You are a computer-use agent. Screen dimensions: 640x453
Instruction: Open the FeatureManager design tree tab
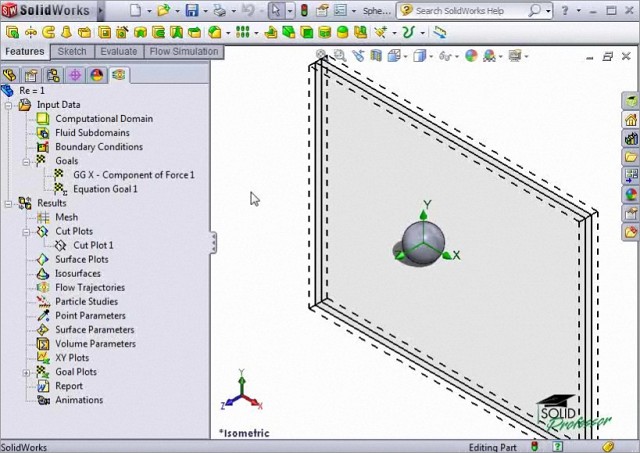coord(10,75)
